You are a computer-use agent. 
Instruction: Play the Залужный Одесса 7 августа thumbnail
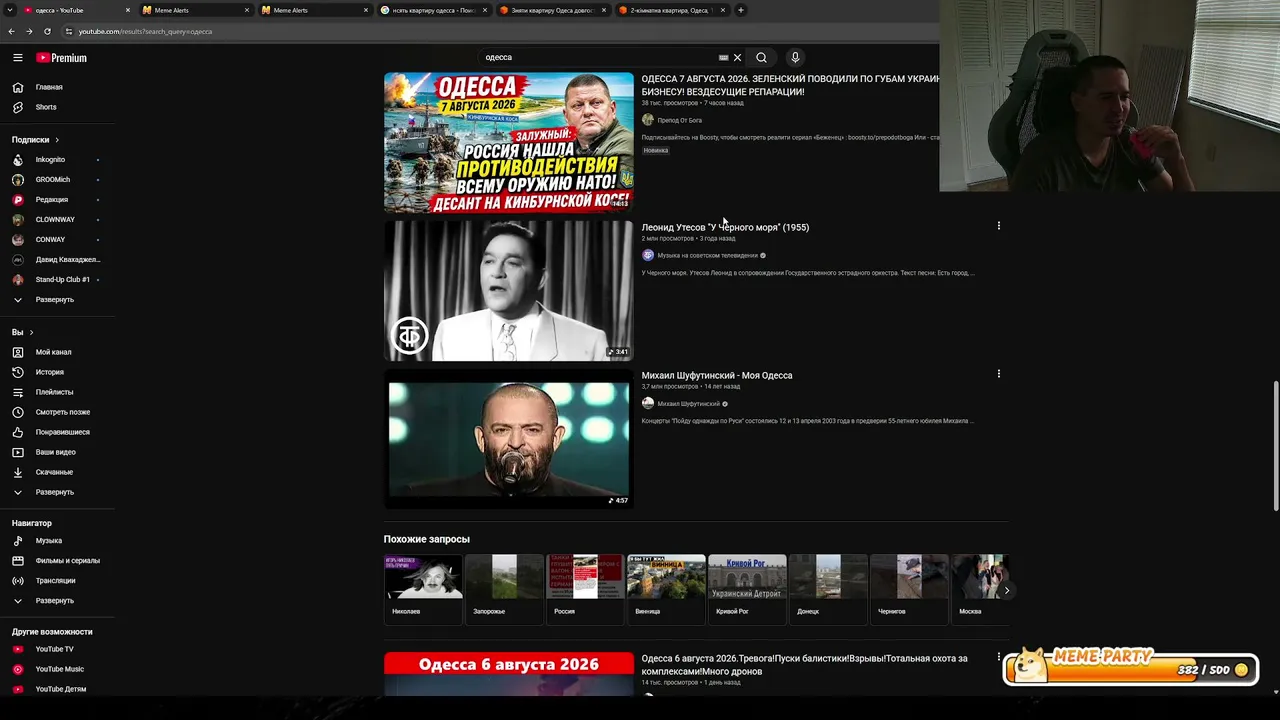coord(509,142)
